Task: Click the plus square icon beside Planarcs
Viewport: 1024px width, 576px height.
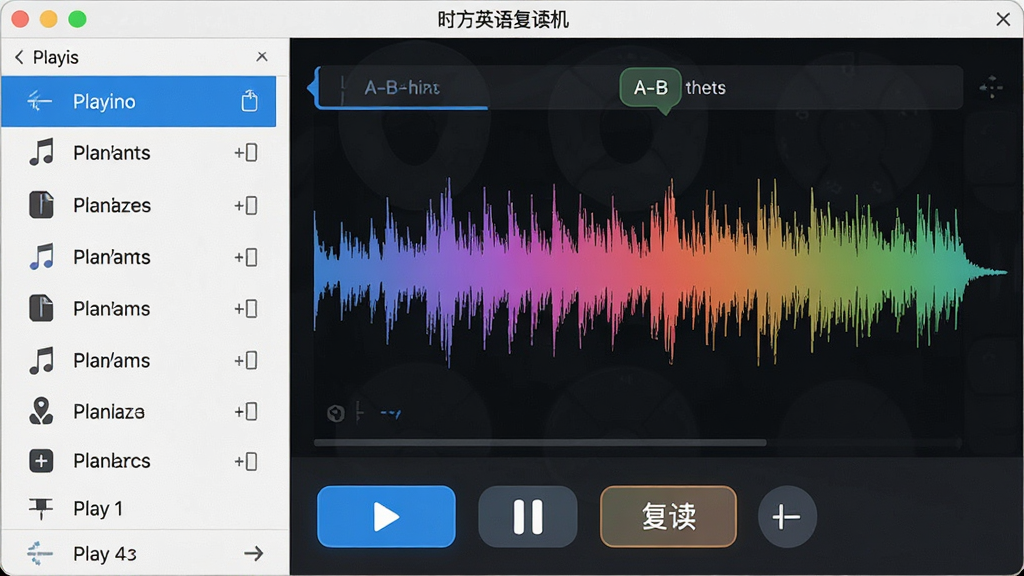Action: 41,461
